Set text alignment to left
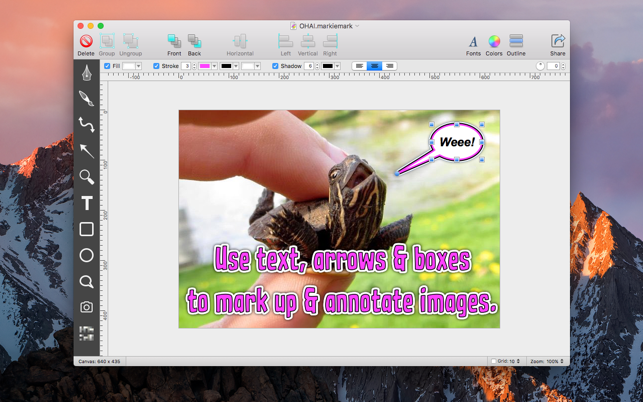 [x=359, y=66]
